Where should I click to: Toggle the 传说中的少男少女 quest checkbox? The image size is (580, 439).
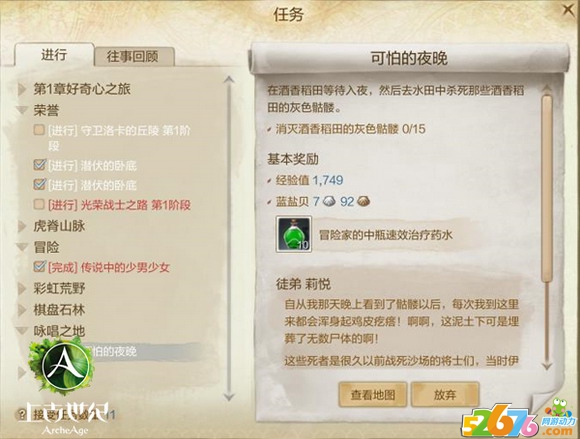(39, 266)
